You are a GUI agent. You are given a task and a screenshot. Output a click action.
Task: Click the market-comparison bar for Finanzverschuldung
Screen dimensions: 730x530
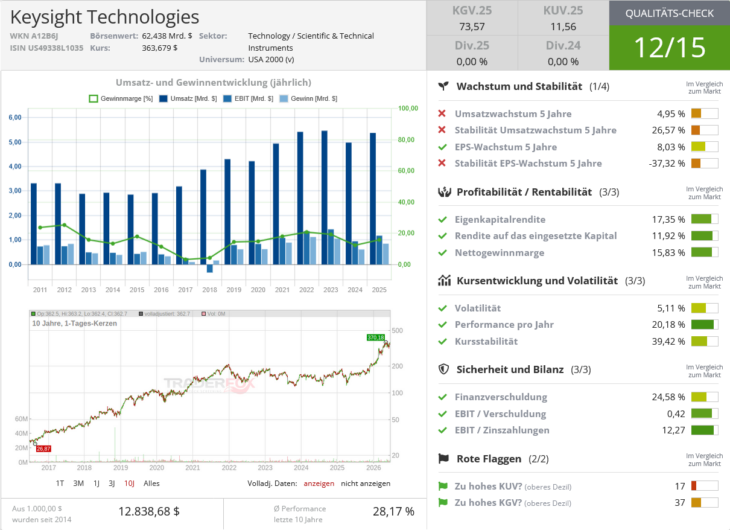tap(704, 397)
